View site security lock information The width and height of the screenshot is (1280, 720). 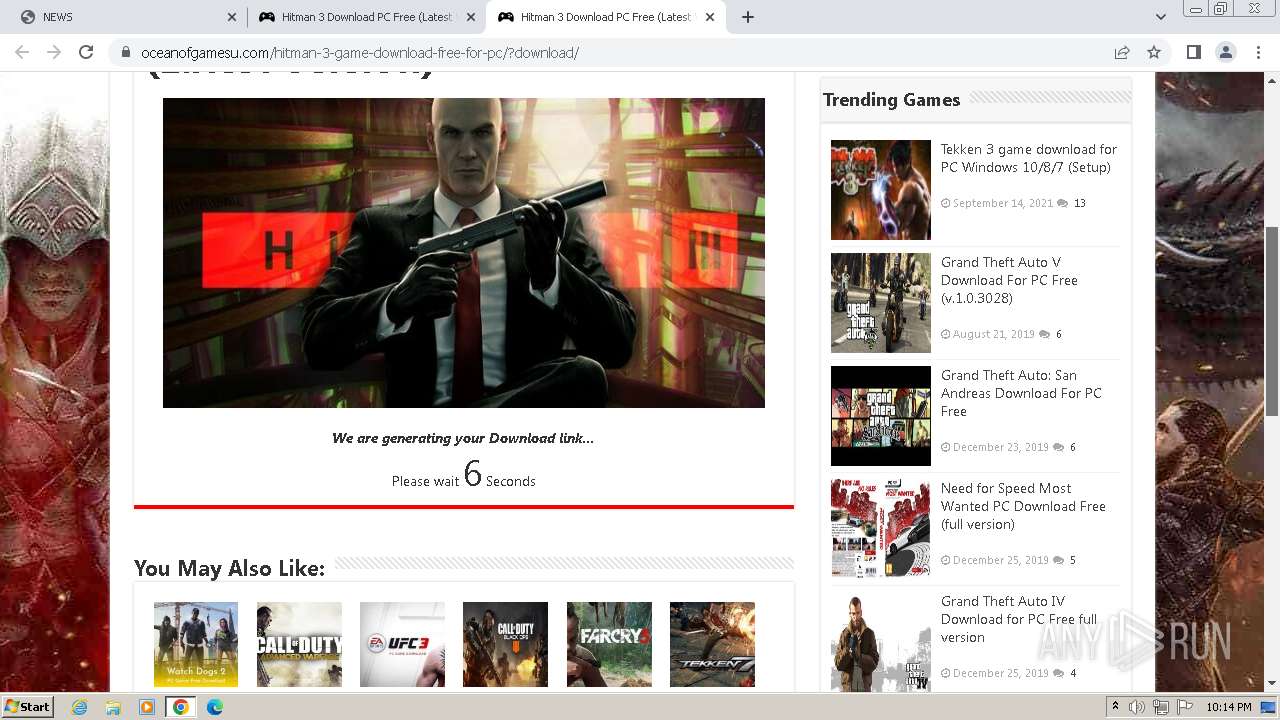click(126, 53)
